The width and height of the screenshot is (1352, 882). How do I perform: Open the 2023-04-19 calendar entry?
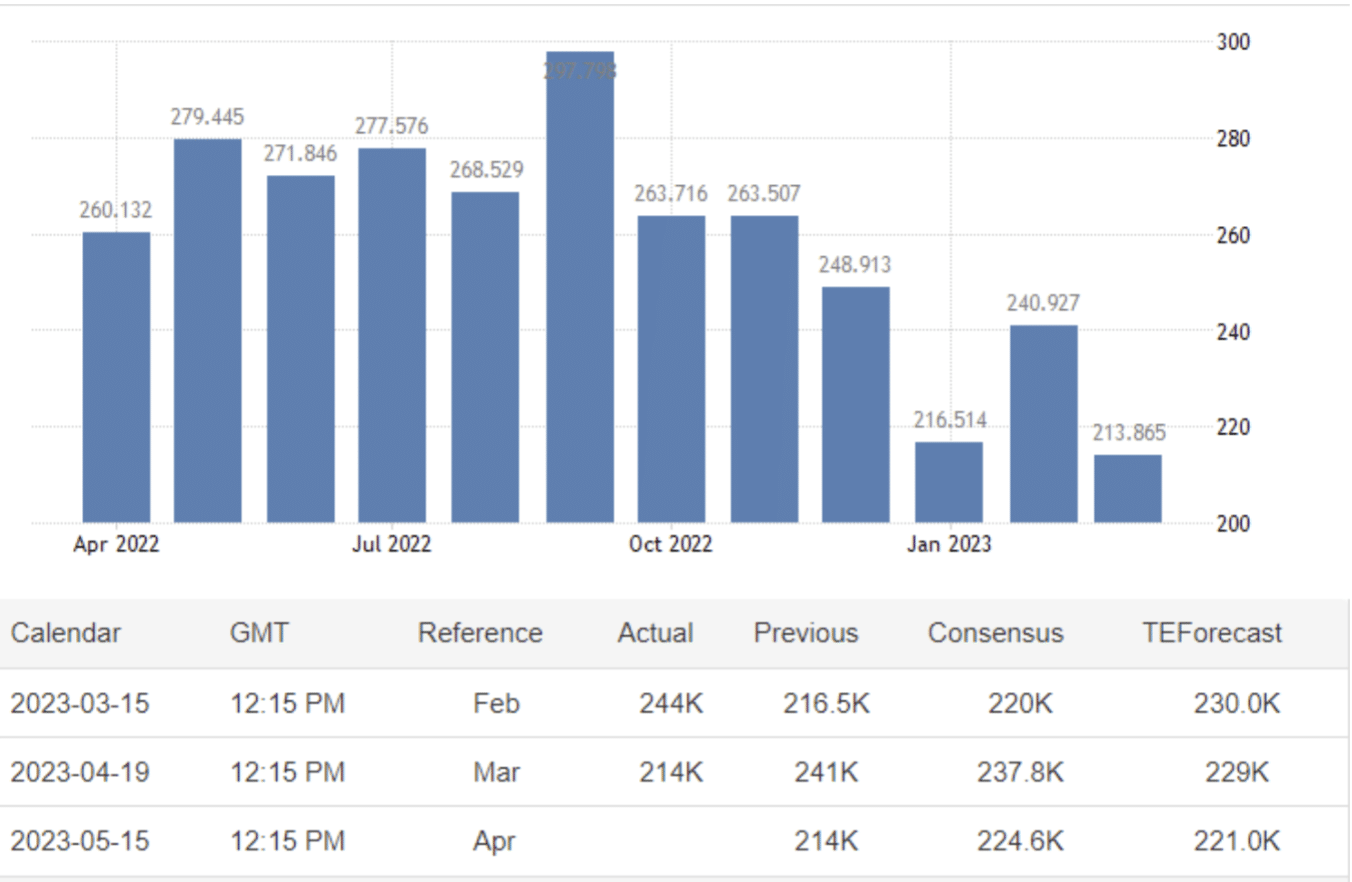(x=80, y=772)
